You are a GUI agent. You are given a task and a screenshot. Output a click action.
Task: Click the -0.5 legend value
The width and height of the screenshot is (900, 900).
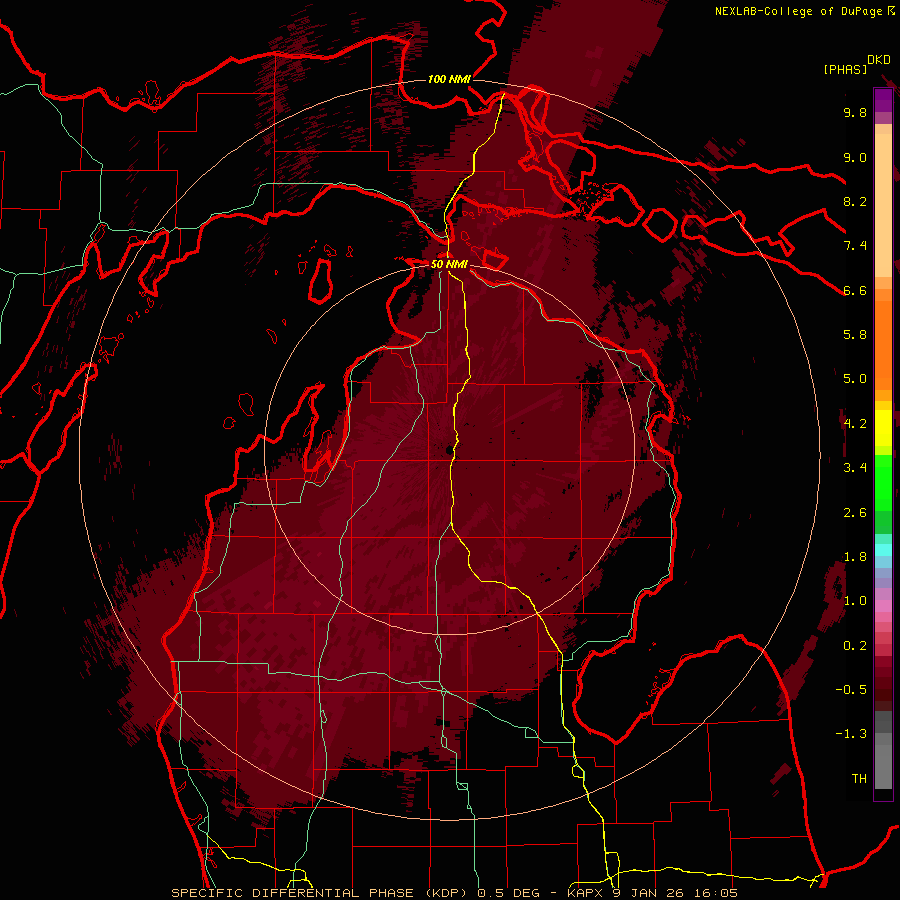851,690
